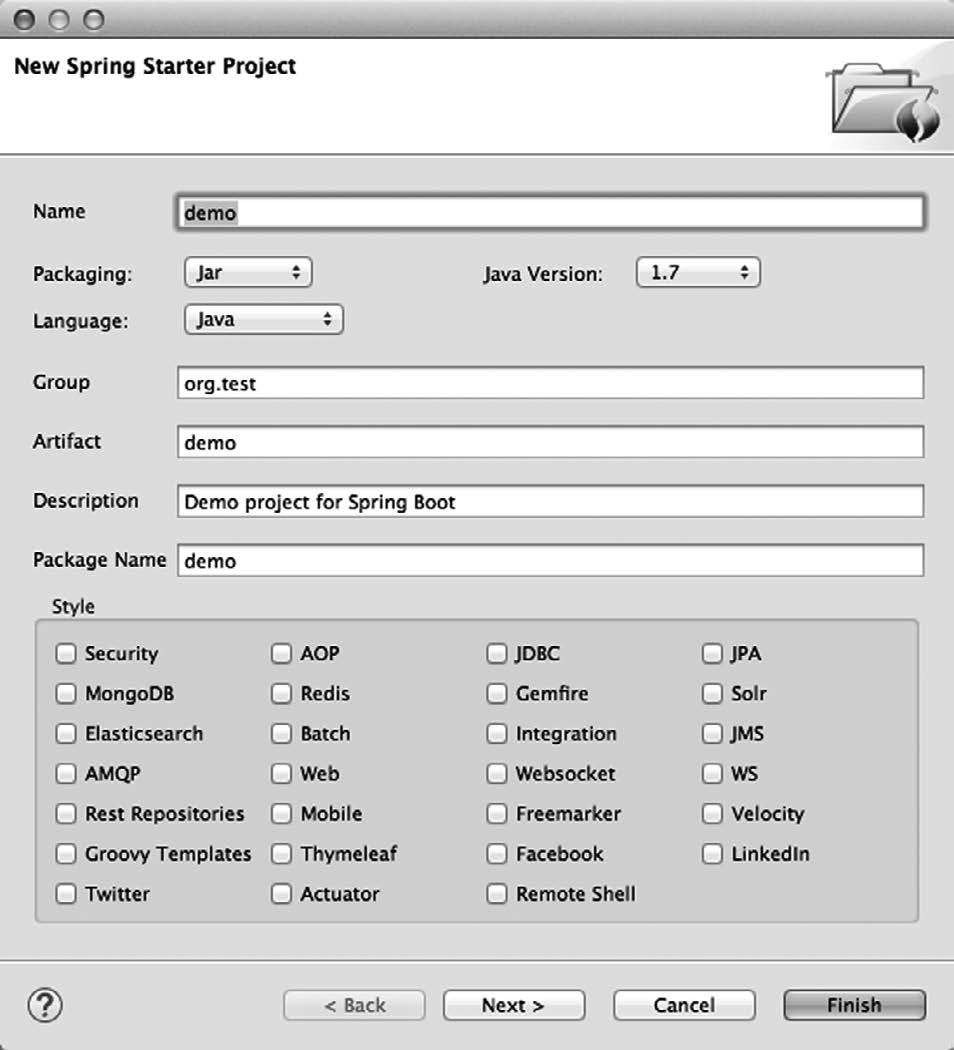954x1050 pixels.
Task: Enable the Actuator option
Action: pyautogui.click(x=282, y=894)
